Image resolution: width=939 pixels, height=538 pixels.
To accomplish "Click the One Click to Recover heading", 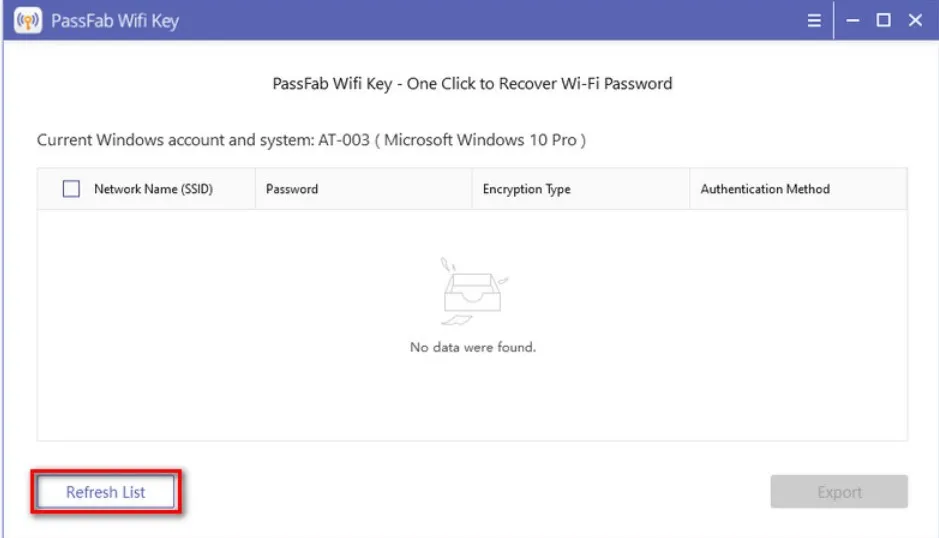I will tap(472, 84).
